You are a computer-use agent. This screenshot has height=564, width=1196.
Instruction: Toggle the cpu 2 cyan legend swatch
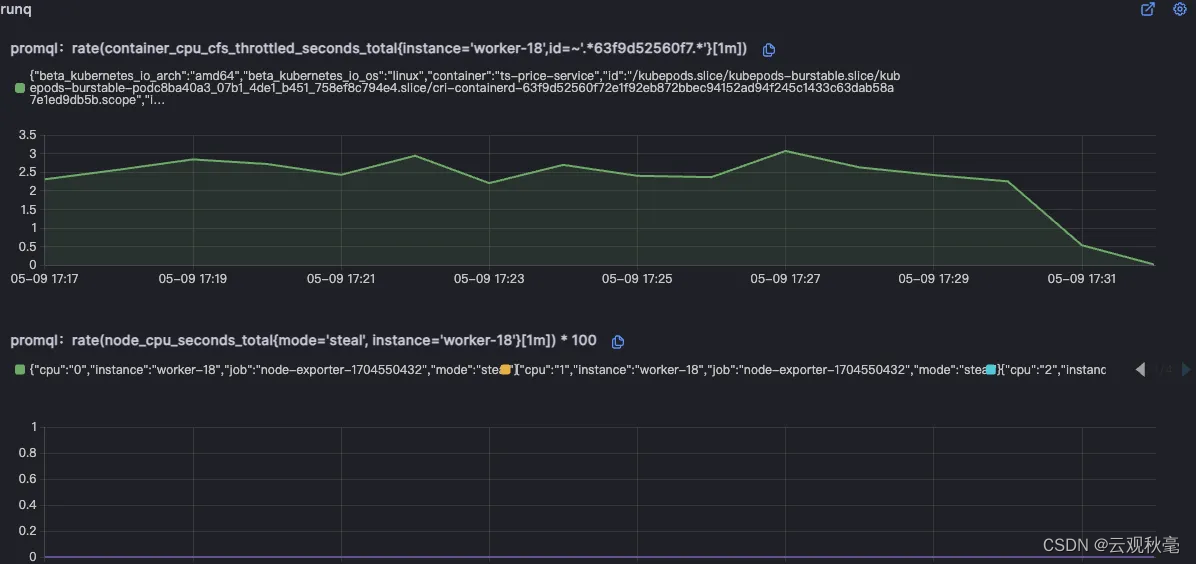pos(991,369)
